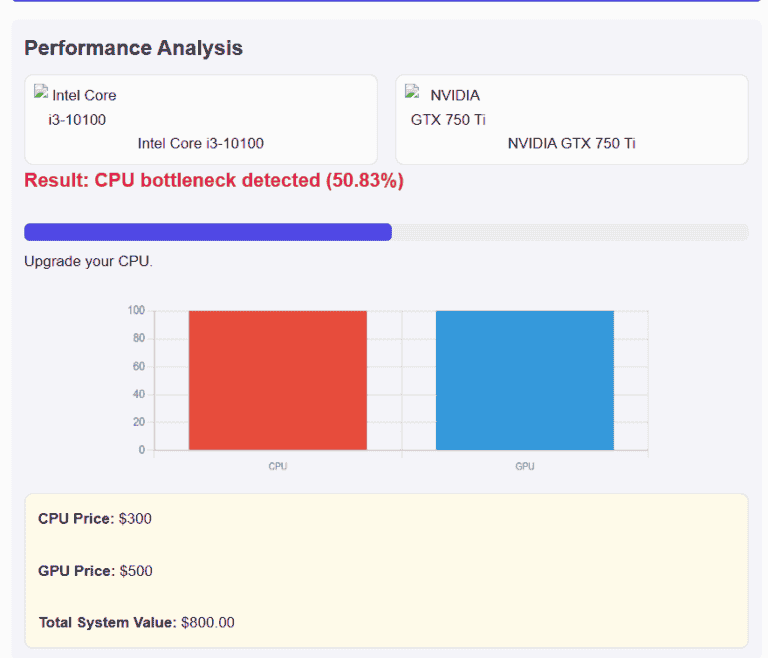Click the 60 gridline label on chart
Image resolution: width=768 pixels, height=658 pixels.
click(x=138, y=366)
